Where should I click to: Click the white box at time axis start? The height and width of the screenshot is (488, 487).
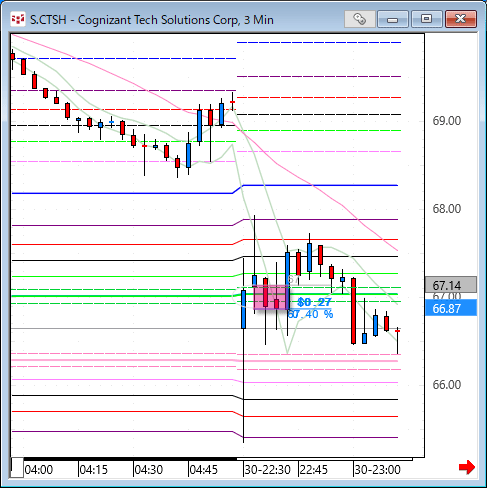tap(17, 468)
